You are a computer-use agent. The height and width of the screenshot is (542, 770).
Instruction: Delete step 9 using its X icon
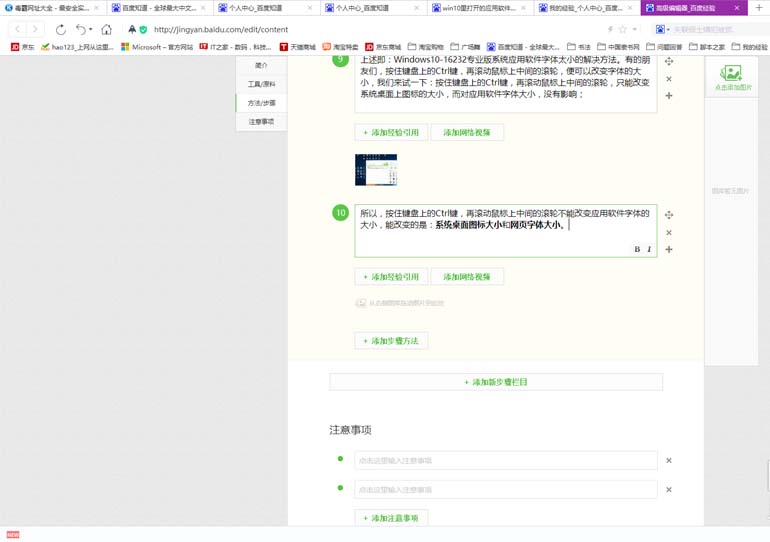pos(669,79)
